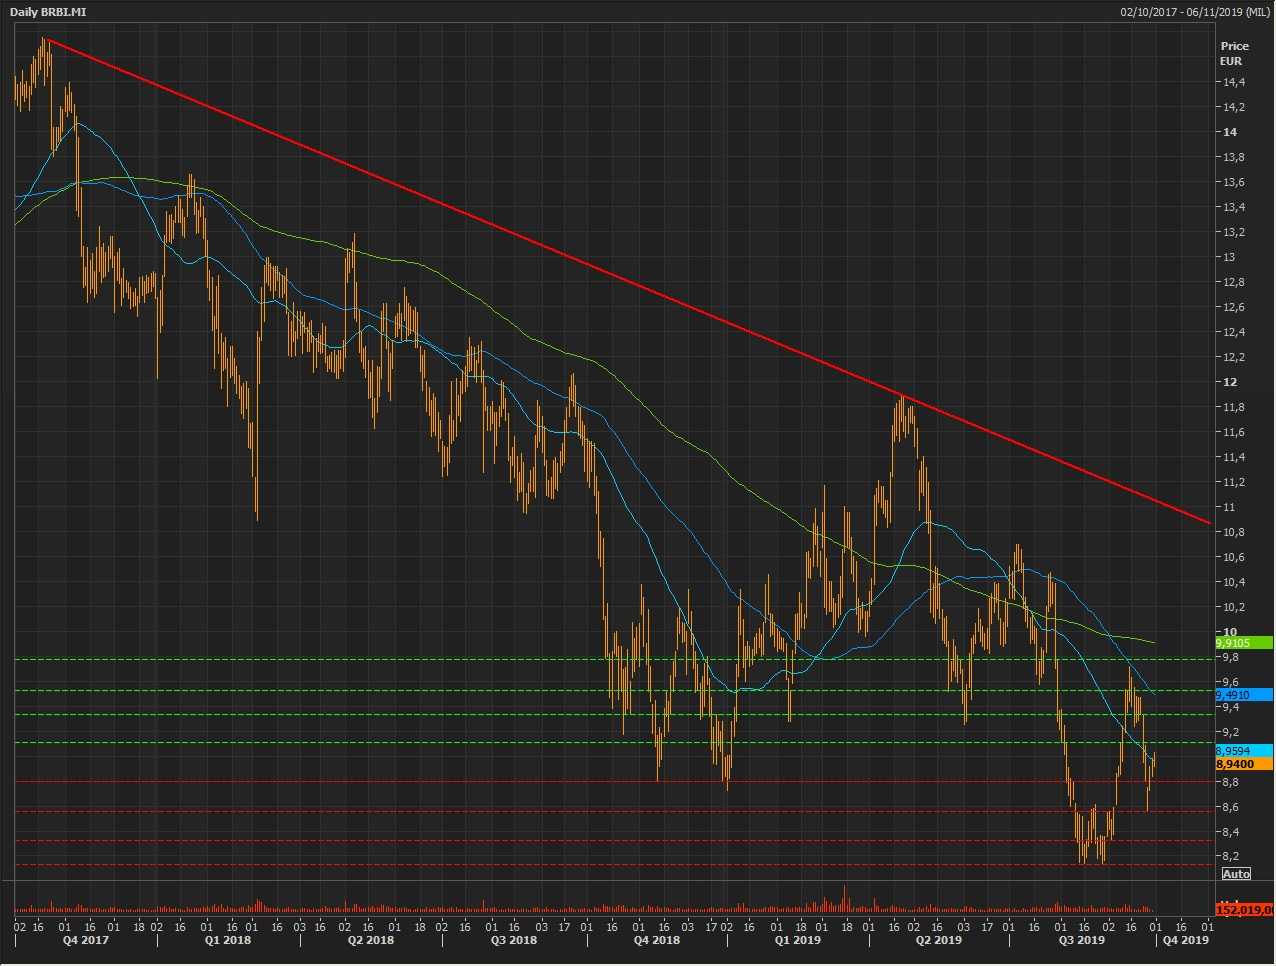
Task: Click the date range label 02/10/2017 - 06/11/2019
Action: (x=1196, y=12)
